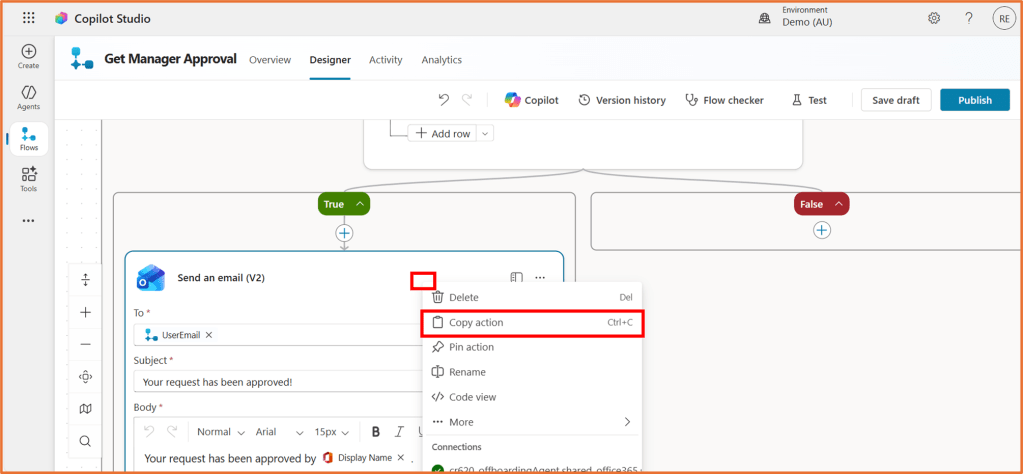
Task: Remove the Display Name token
Action: (x=401, y=458)
